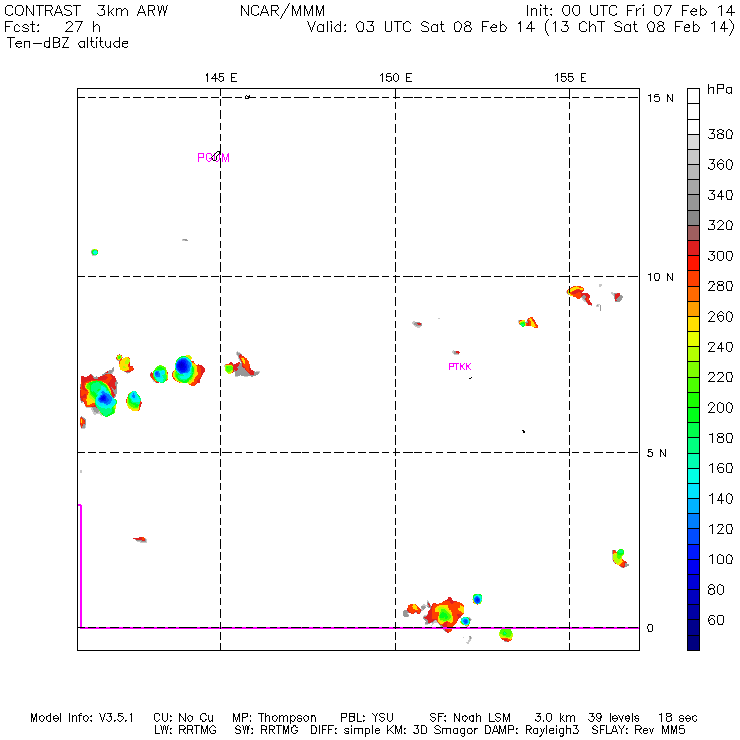The width and height of the screenshot is (740, 740).
Task: Click the 120 color bar value
Action: click(720, 529)
